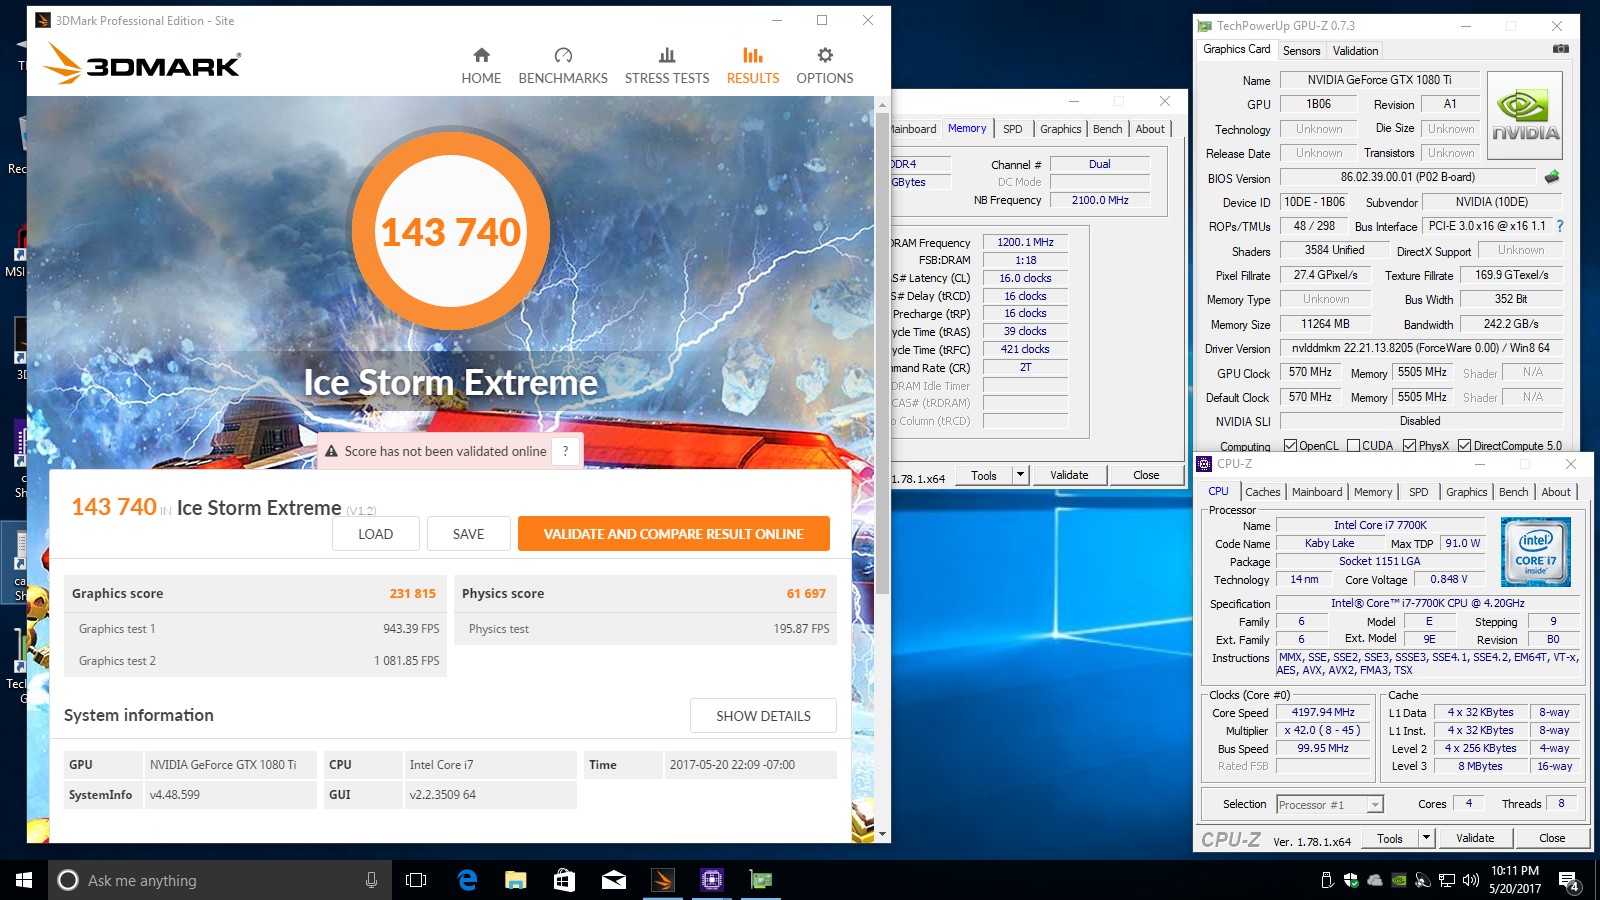
Task: Click the scroll-down arrow in 3DMark
Action: click(882, 834)
